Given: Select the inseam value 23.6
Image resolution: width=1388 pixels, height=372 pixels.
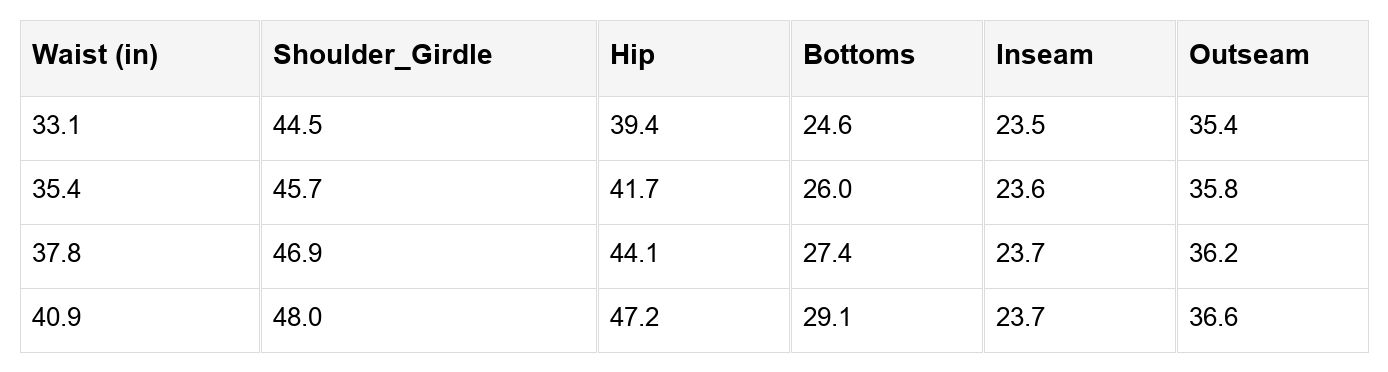Looking at the screenshot, I should click(x=1080, y=192).
